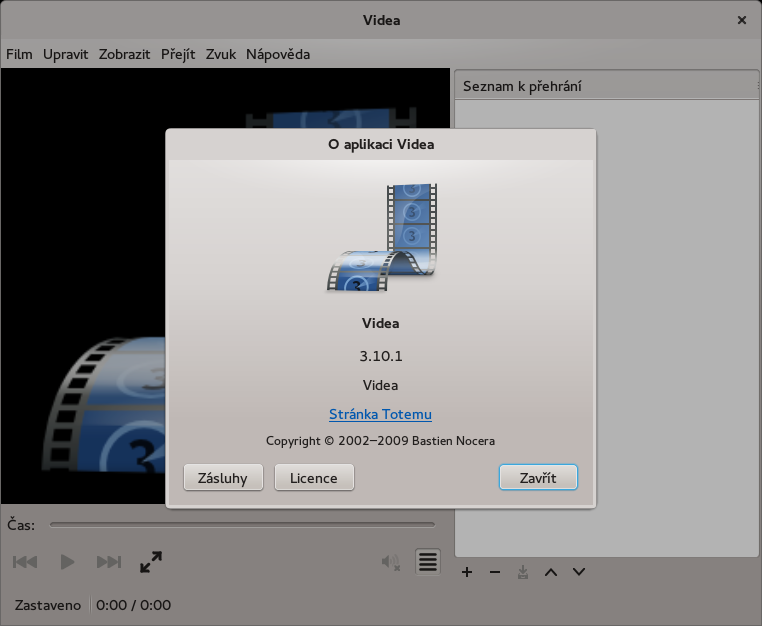
Task: Open the Stránka Totemu link
Action: click(381, 414)
